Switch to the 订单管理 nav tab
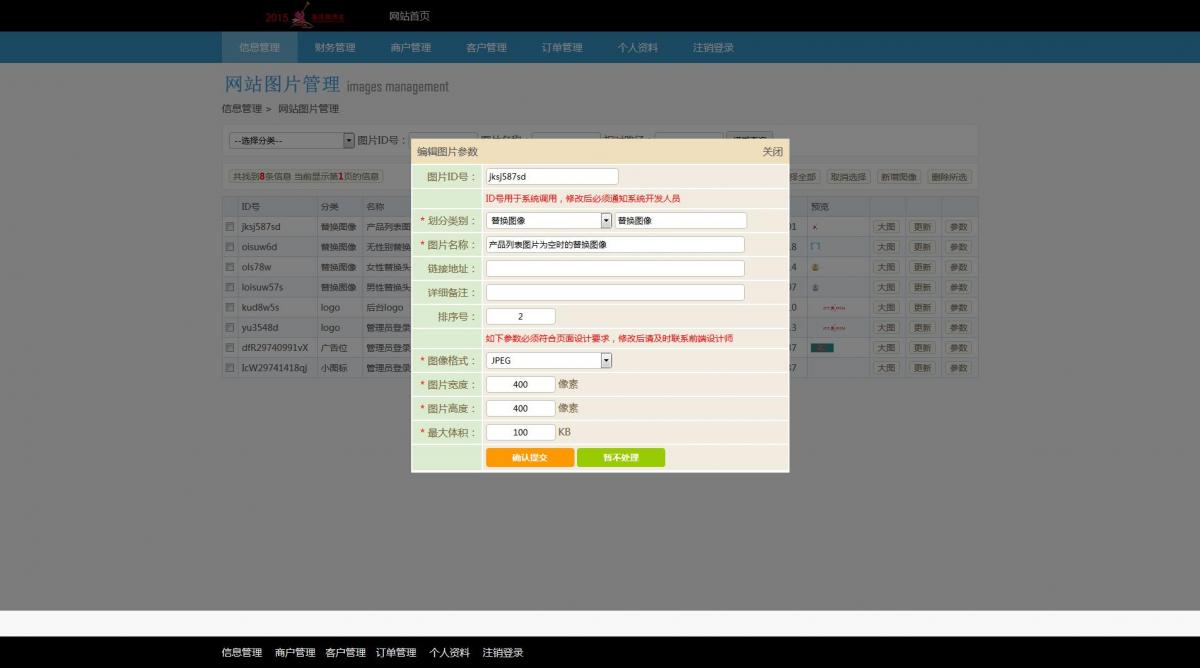This screenshot has width=1200, height=668. pyautogui.click(x=562, y=47)
